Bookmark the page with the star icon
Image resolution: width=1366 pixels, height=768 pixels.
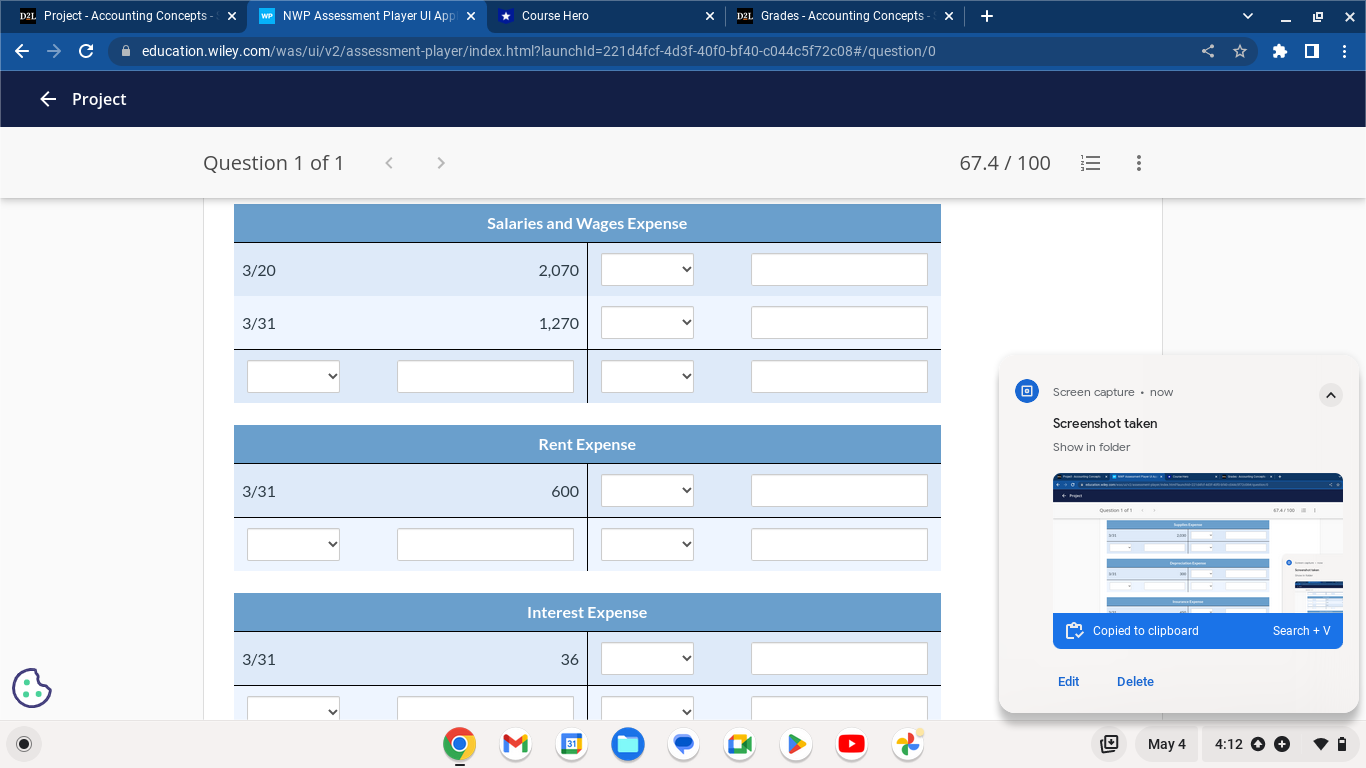pyautogui.click(x=1240, y=51)
